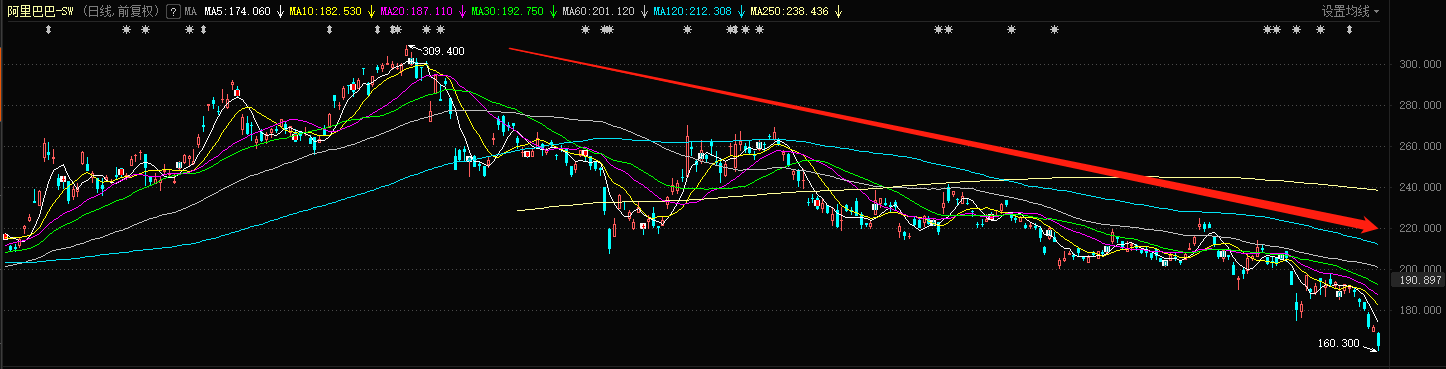Click the 200.000 price axis label

(1420, 269)
